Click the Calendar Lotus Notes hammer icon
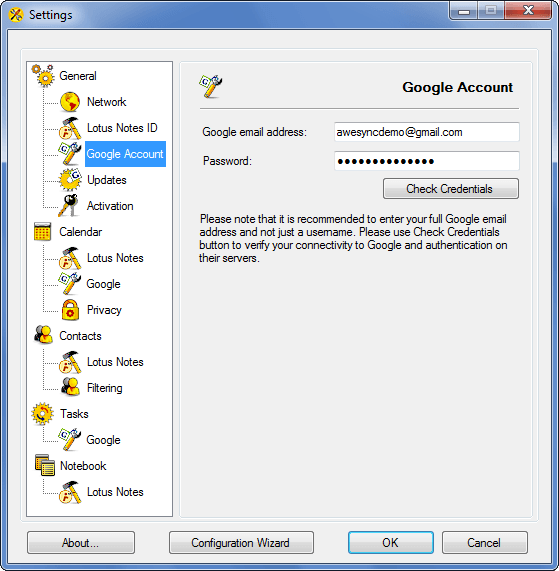Viewport: 559px width, 571px height. 70,258
